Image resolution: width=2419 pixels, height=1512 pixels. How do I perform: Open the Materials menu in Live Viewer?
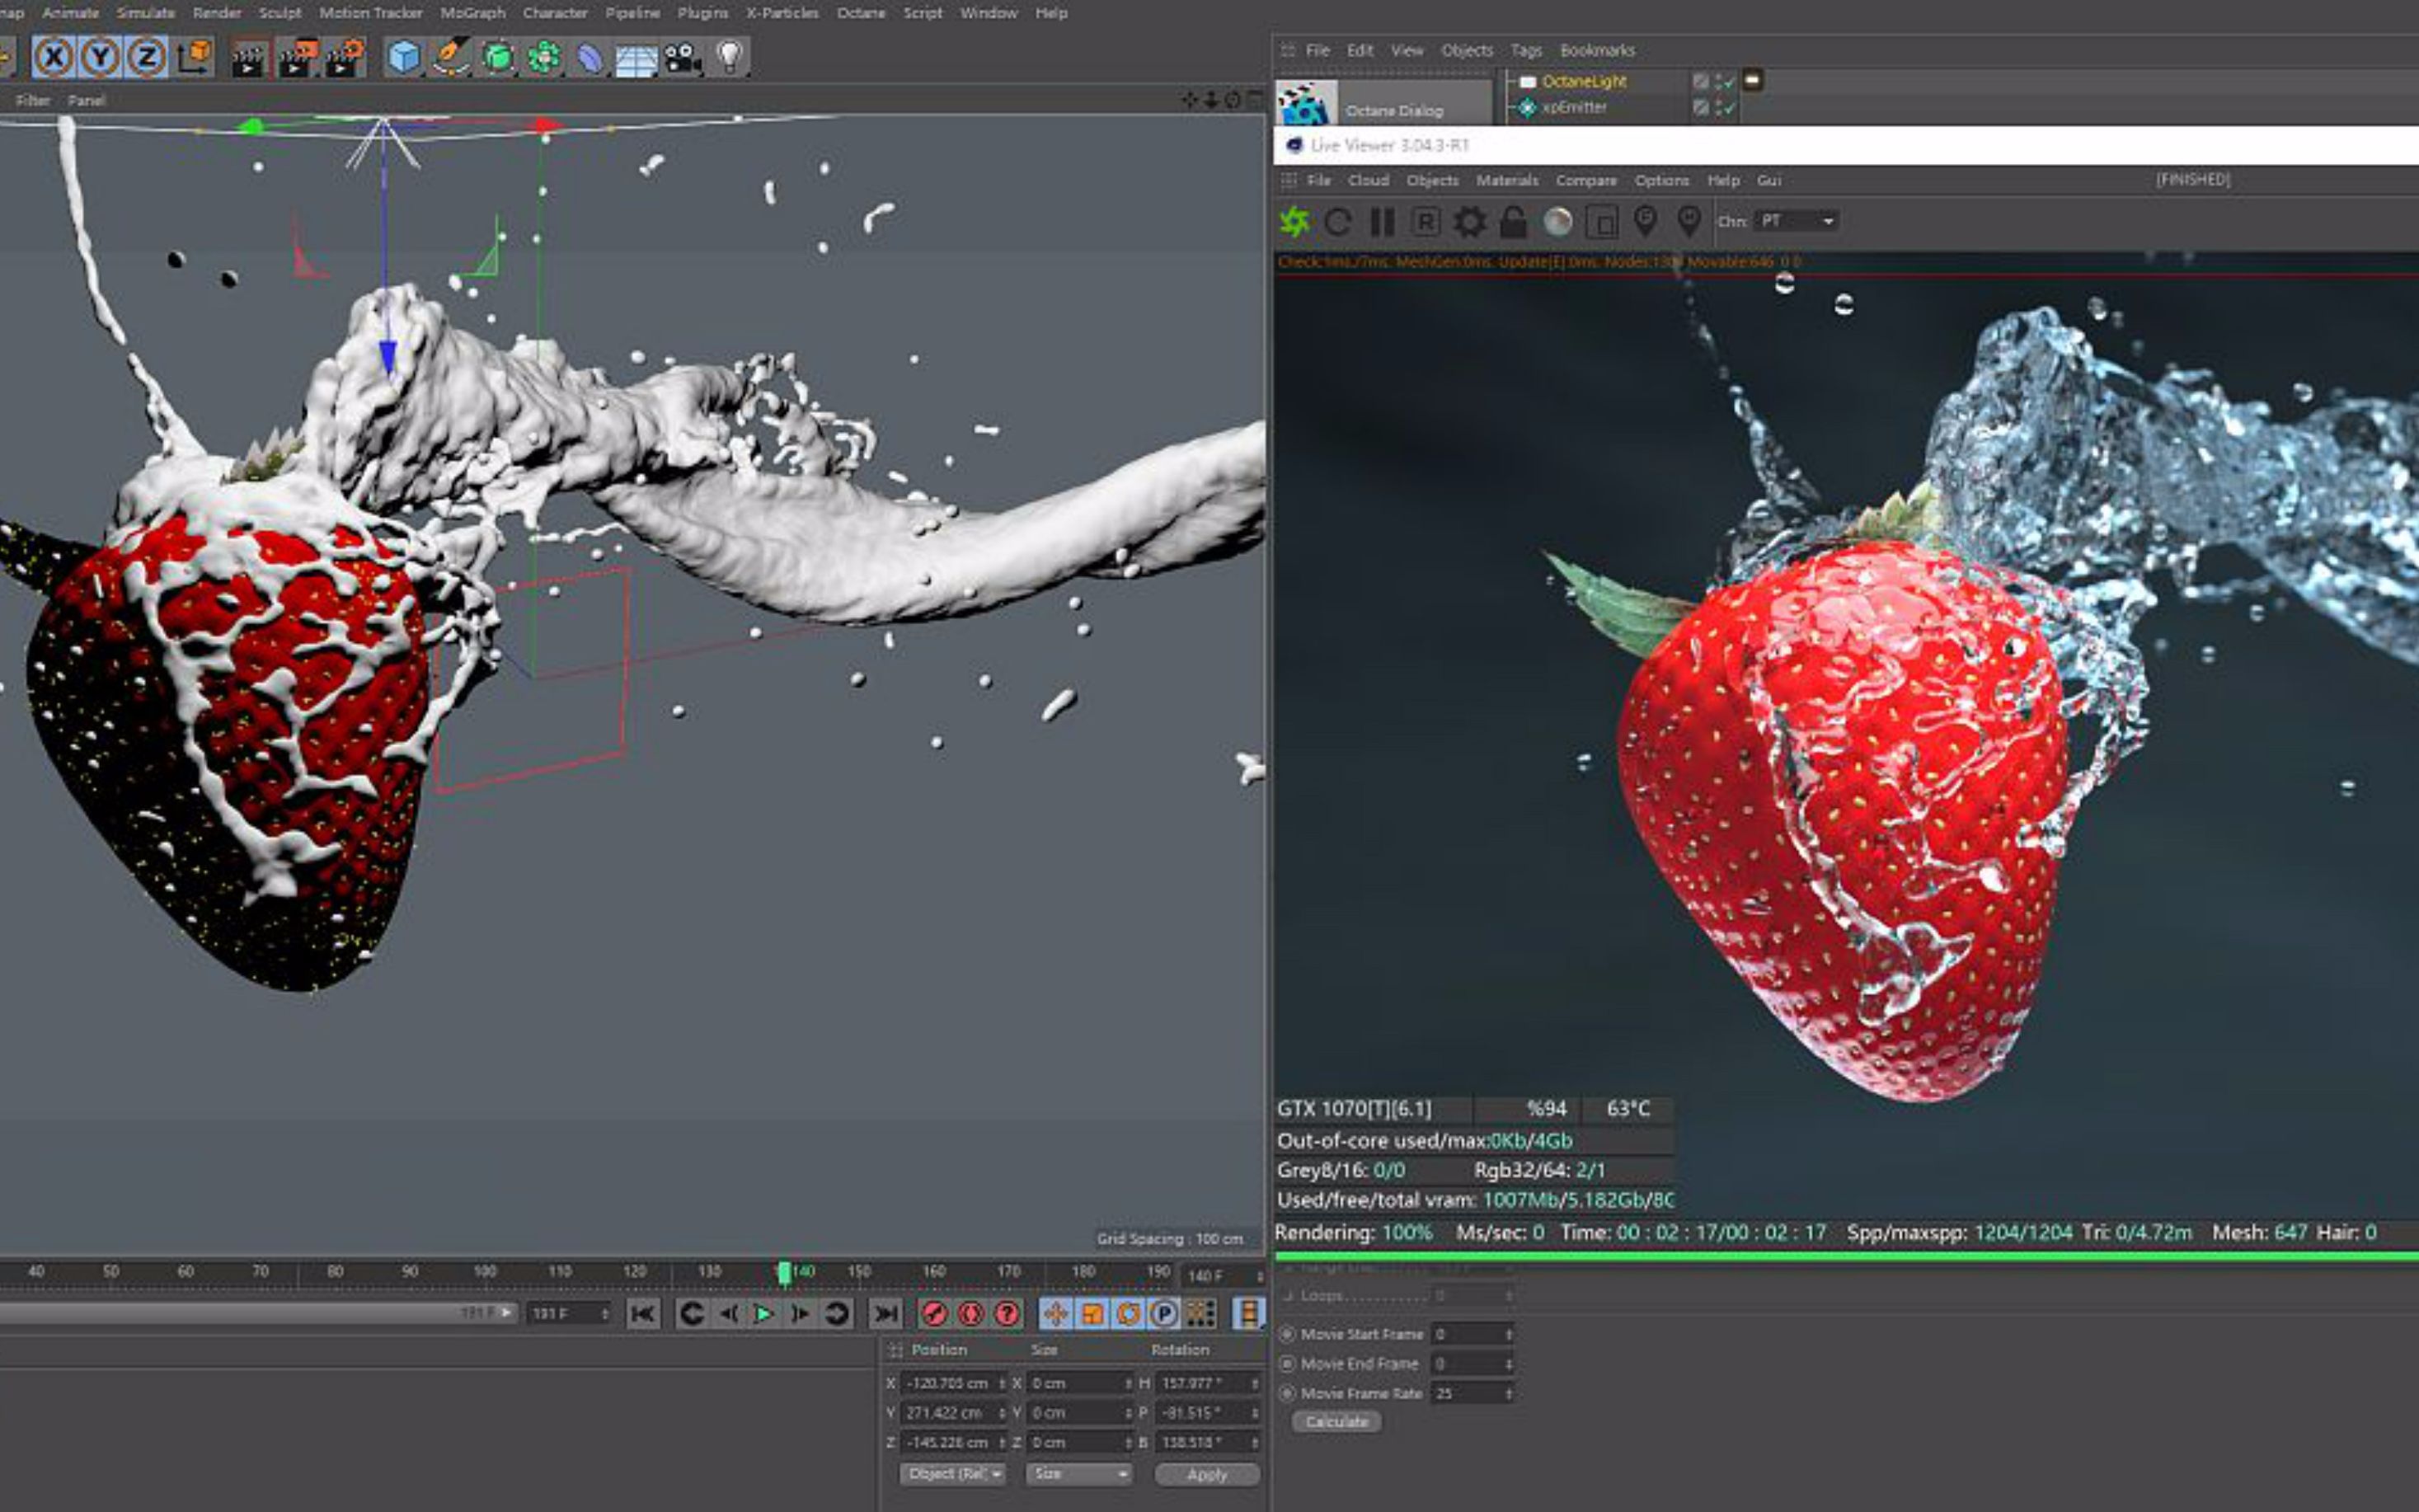click(x=1508, y=180)
